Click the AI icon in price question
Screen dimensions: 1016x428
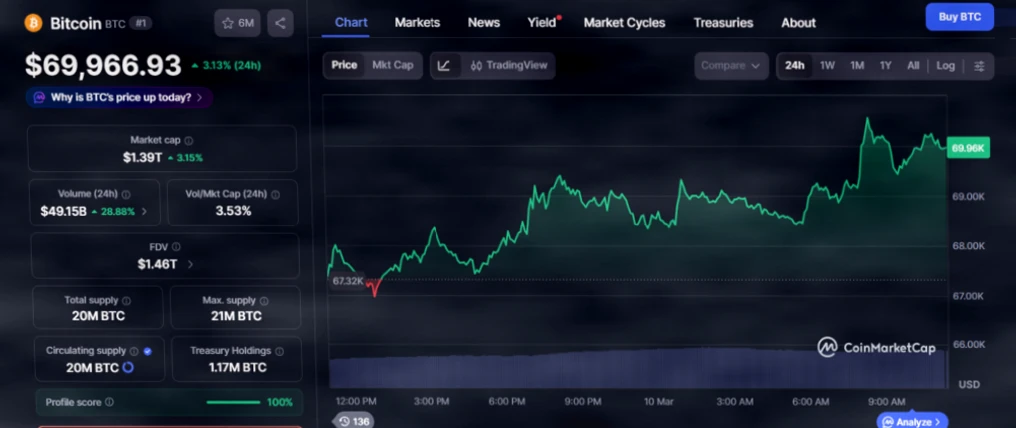[40, 98]
